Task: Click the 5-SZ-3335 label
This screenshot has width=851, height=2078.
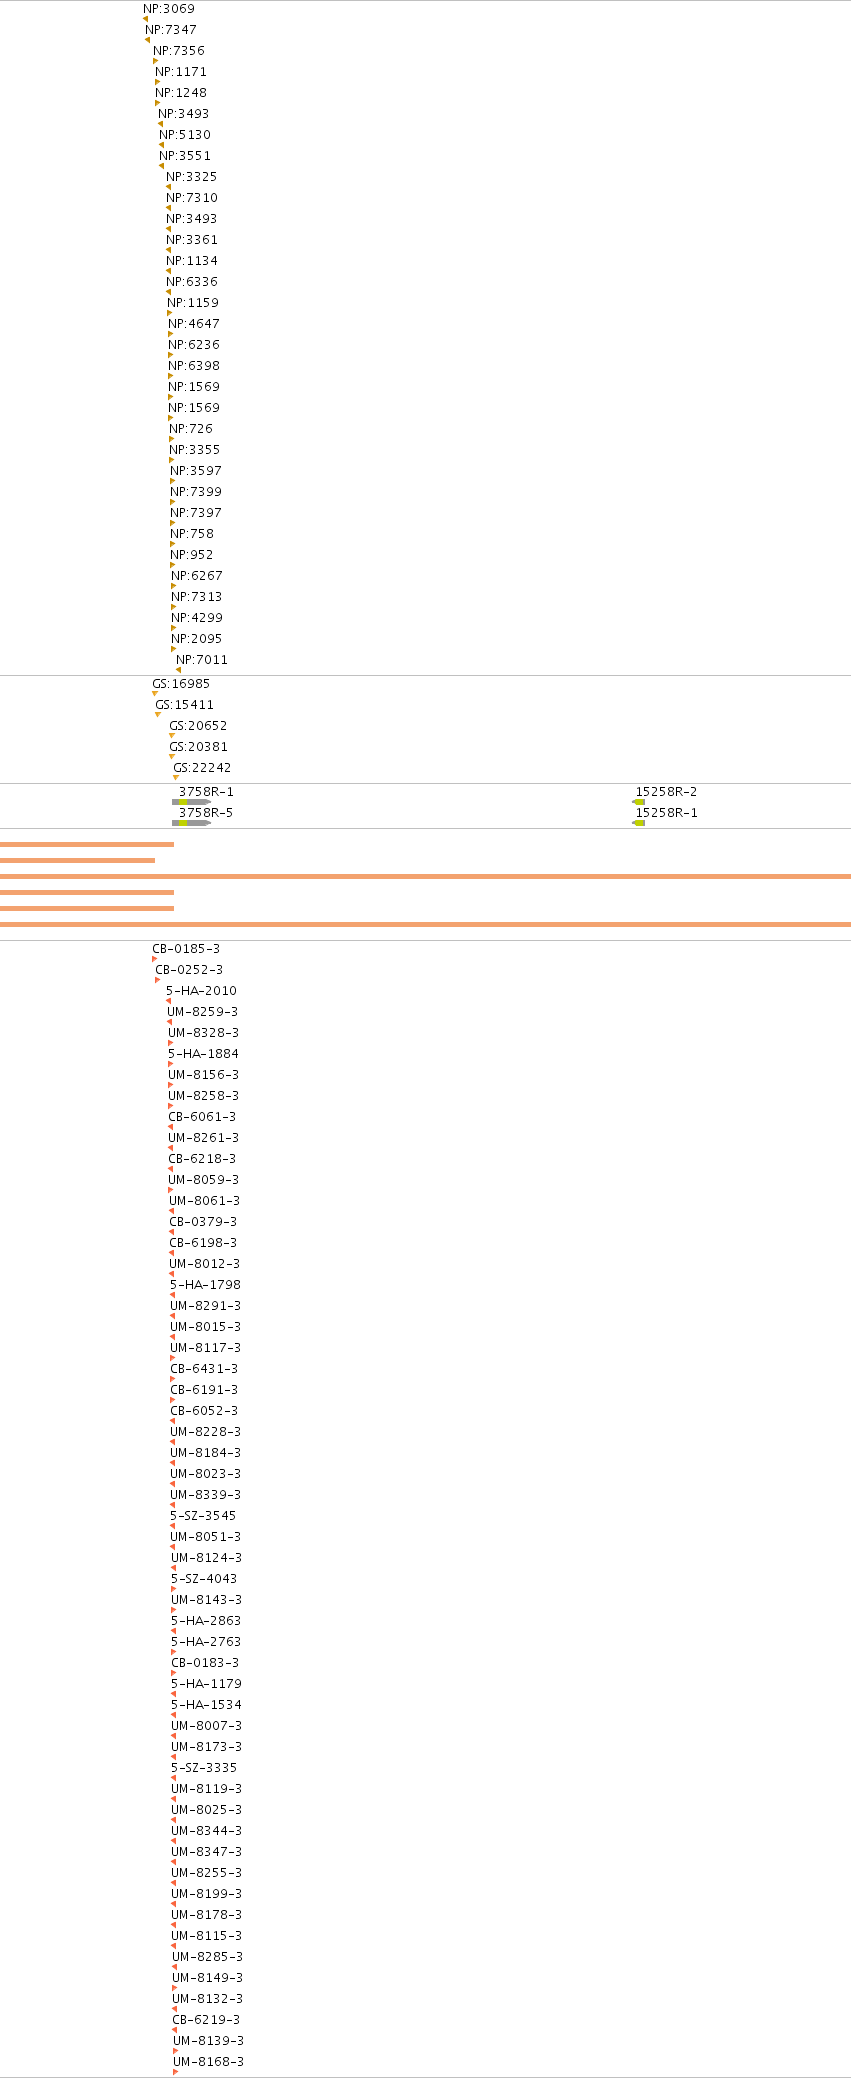Action: click(205, 1768)
